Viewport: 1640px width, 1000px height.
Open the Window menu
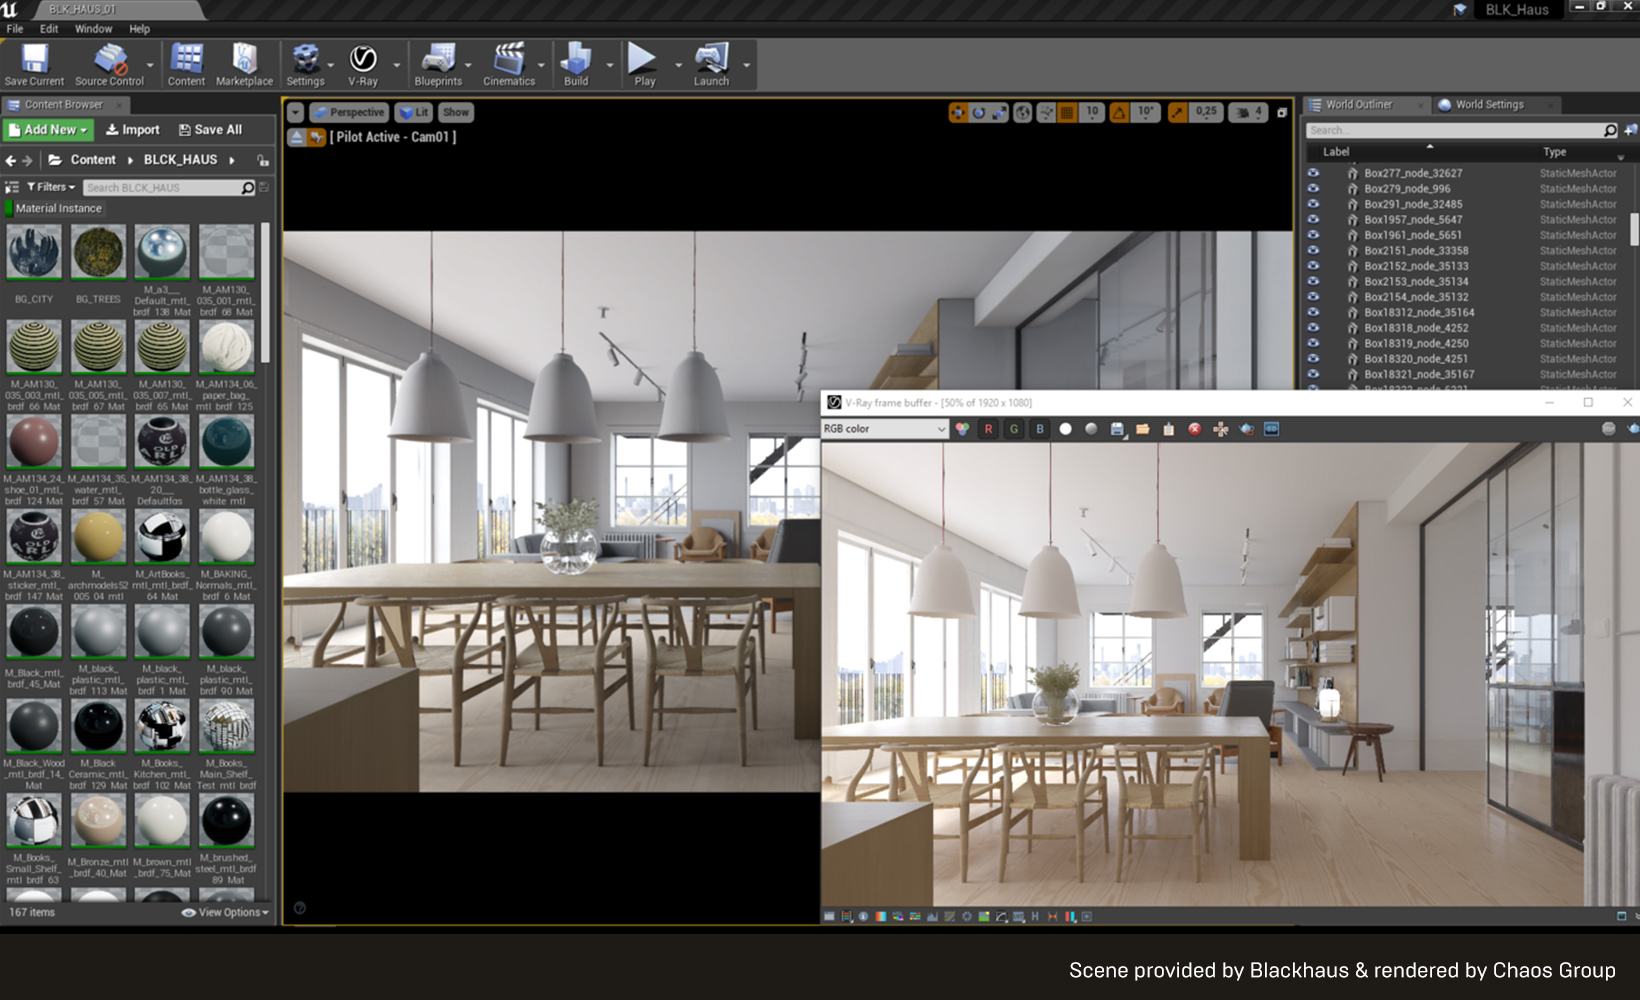93,29
